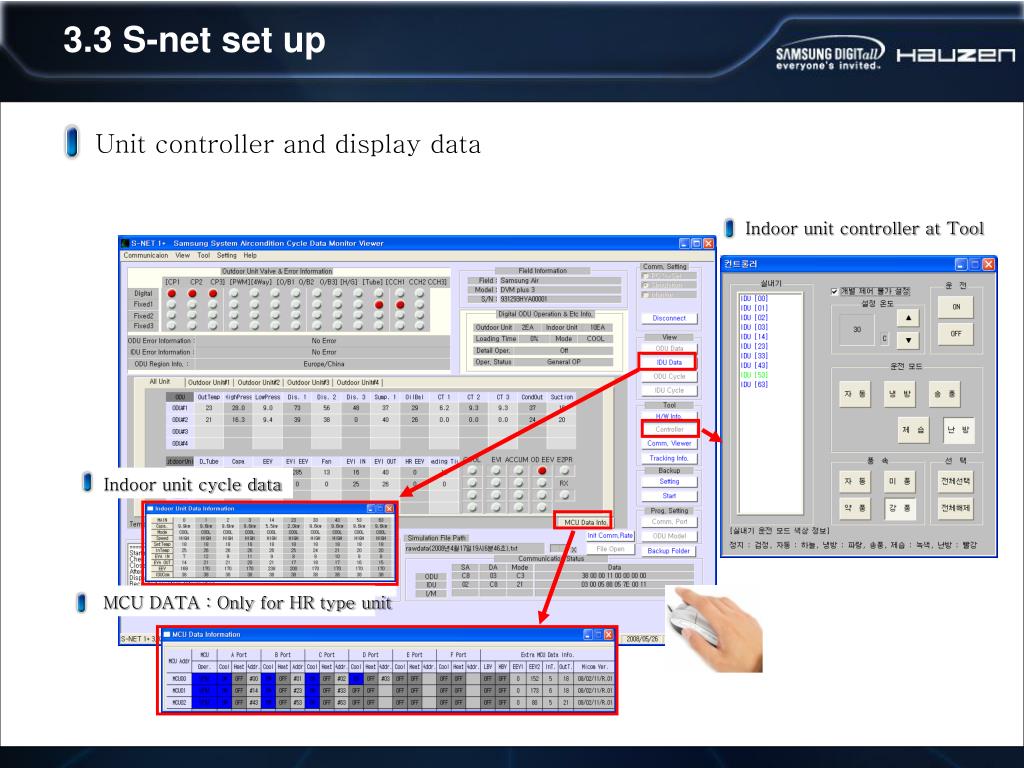1024x768 pixels.
Task: Open the Help menu
Action: click(250, 255)
